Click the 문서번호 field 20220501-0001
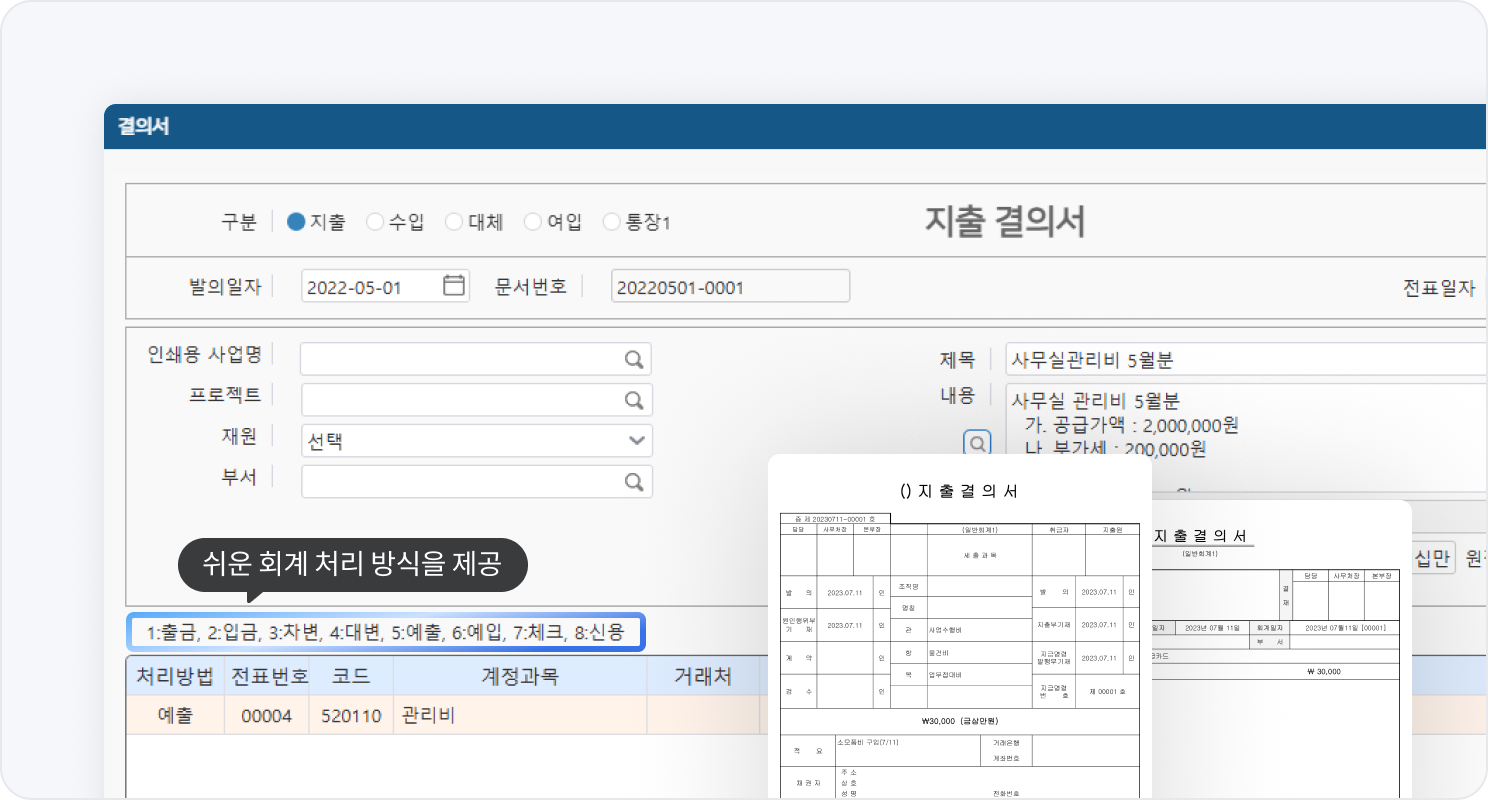Screen dimensions: 1488x800 pos(730,286)
